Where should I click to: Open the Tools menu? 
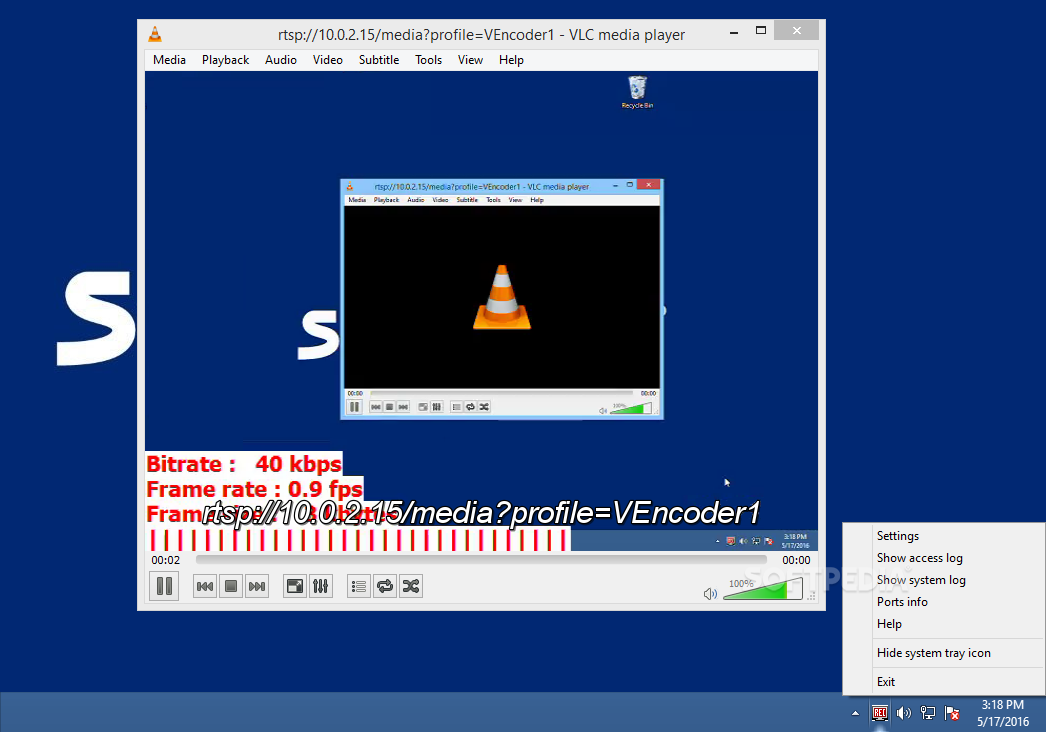pos(428,60)
